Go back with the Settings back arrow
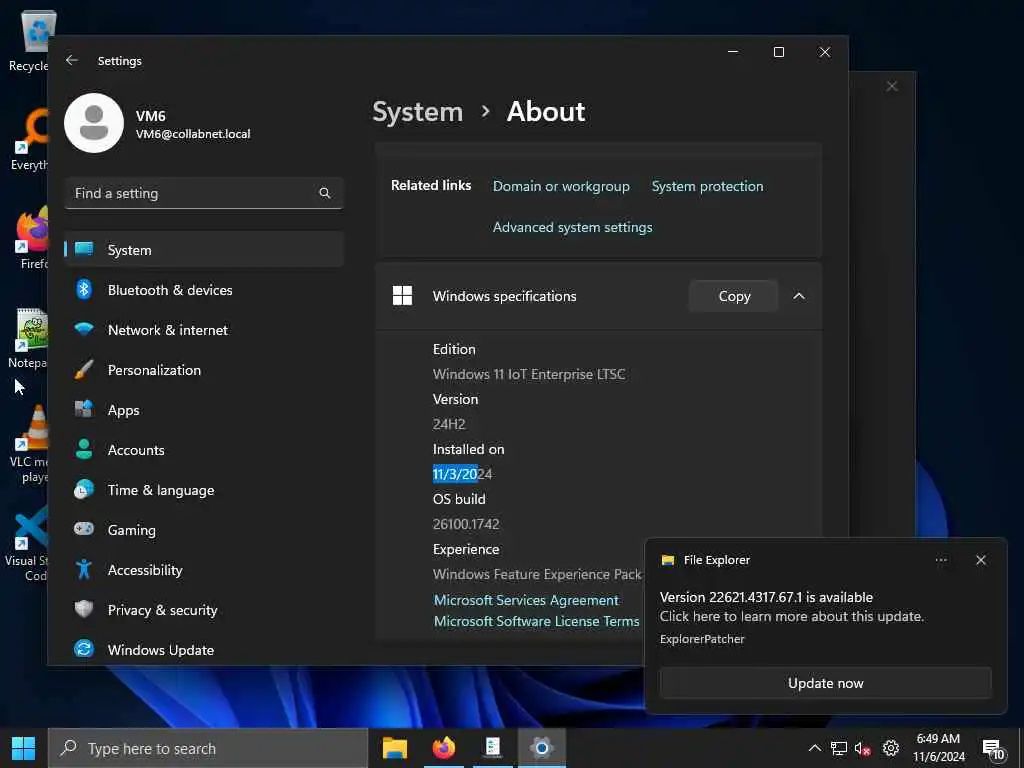 point(72,60)
